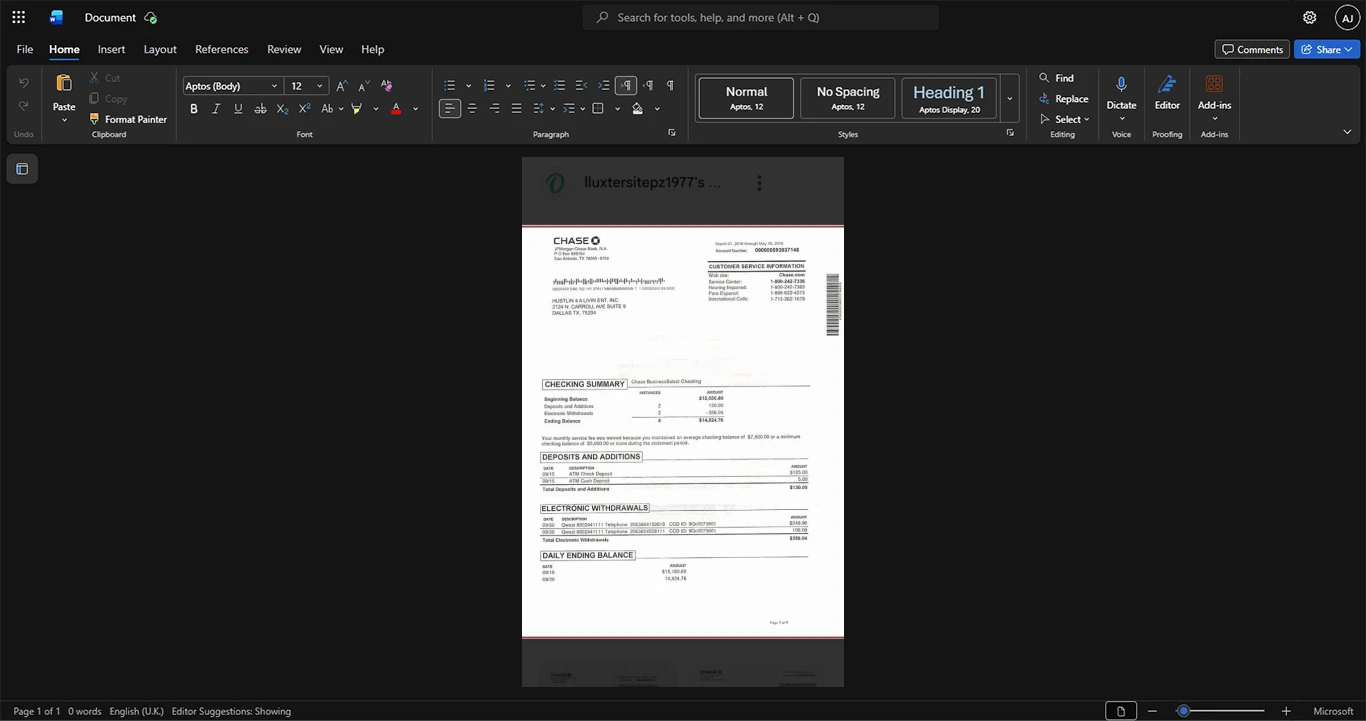Expand the styles gallery arrow

click(x=1010, y=98)
